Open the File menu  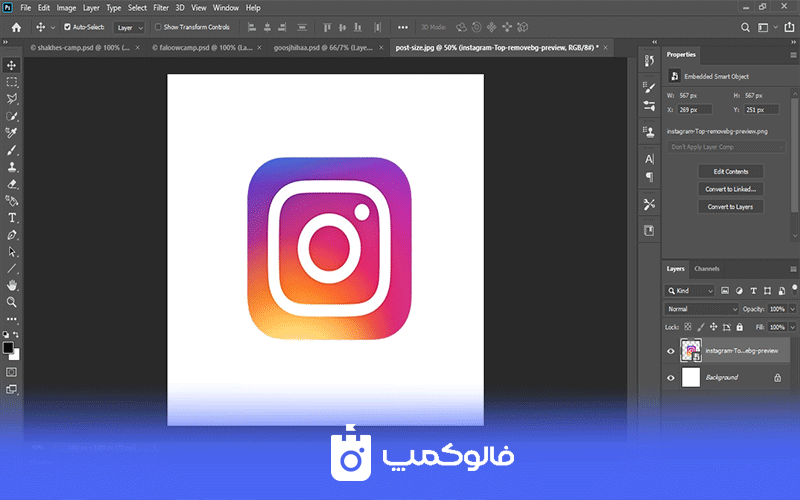[x=26, y=8]
